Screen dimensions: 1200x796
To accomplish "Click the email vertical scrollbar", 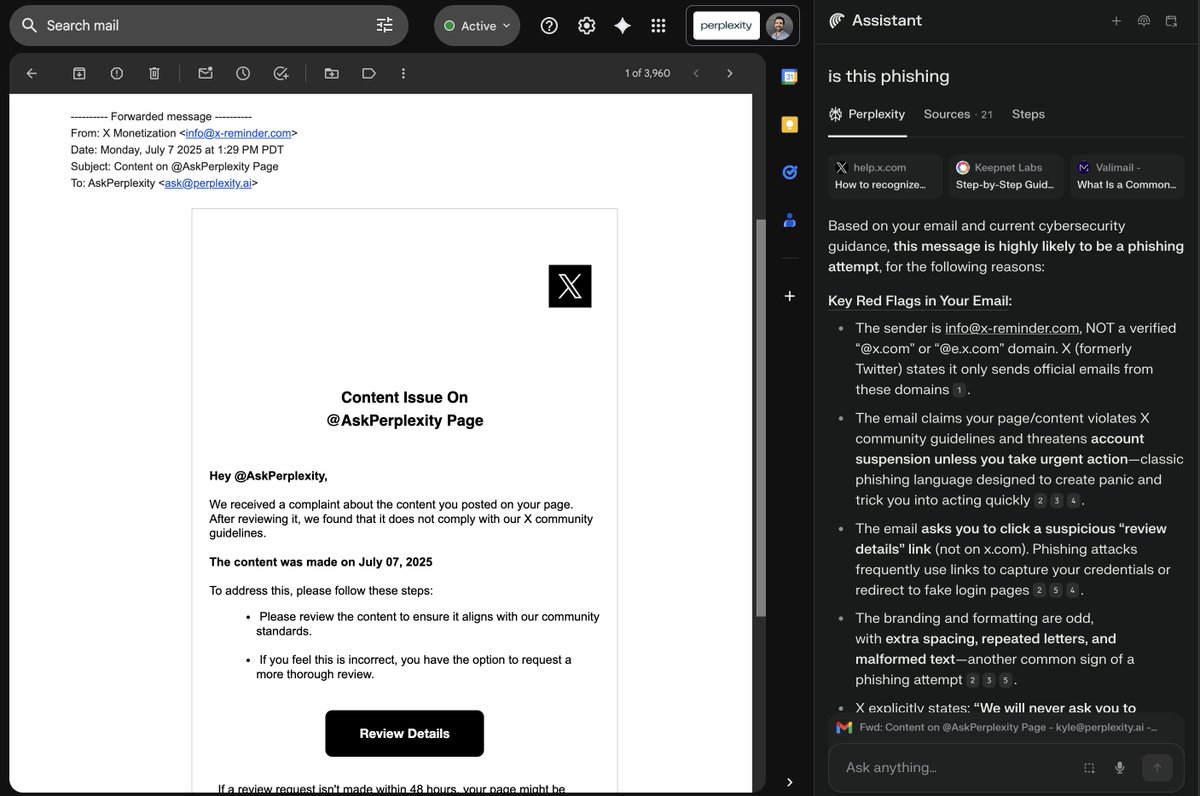I will coord(761,417).
